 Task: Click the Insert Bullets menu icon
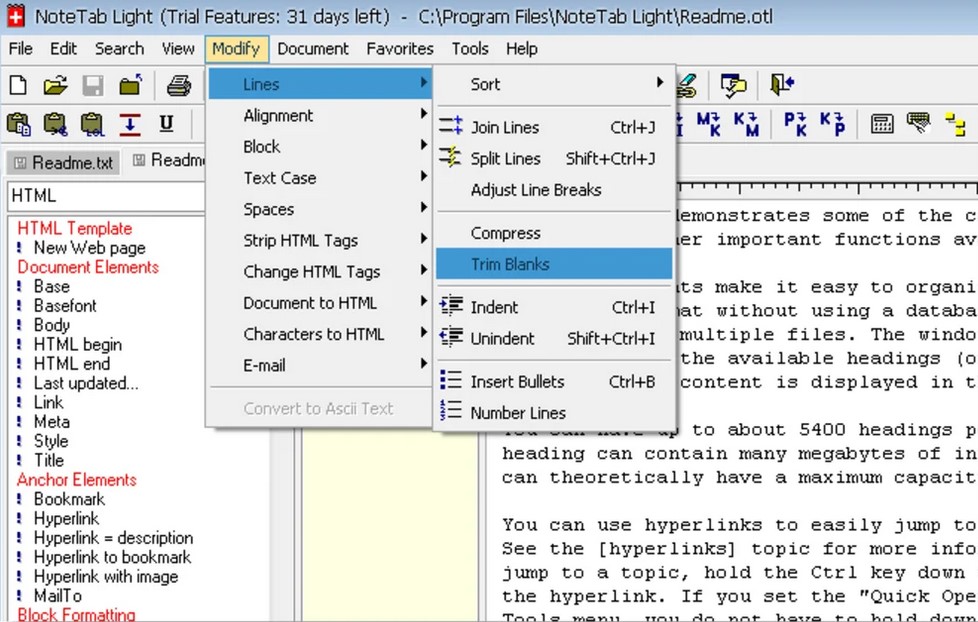pyautogui.click(x=451, y=380)
